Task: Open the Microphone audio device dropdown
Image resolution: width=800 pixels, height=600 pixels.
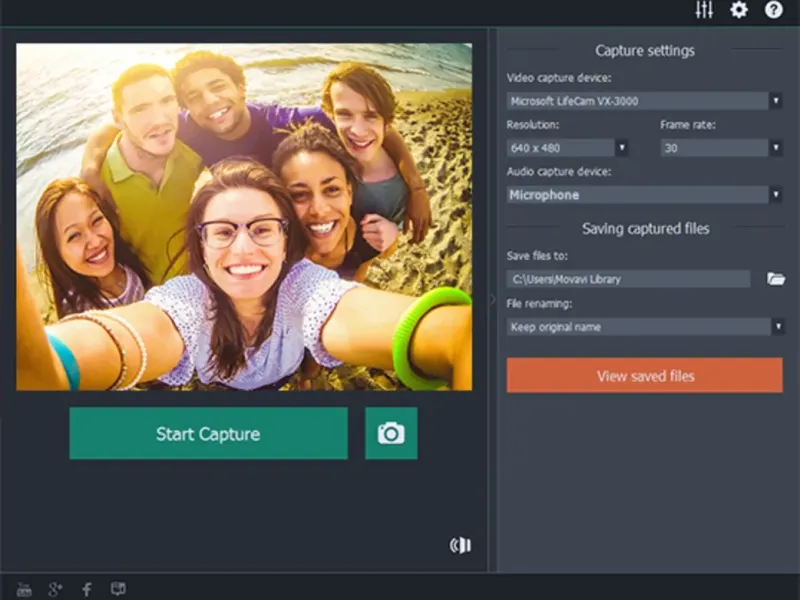Action: click(x=644, y=195)
